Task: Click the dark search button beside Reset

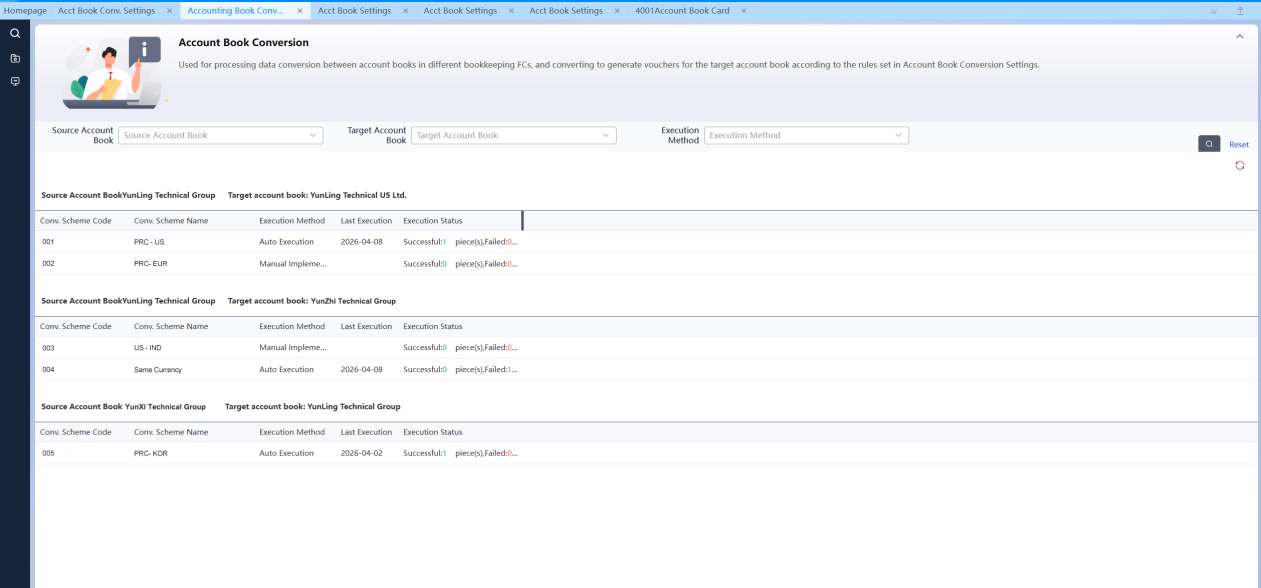Action: pyautogui.click(x=1208, y=144)
